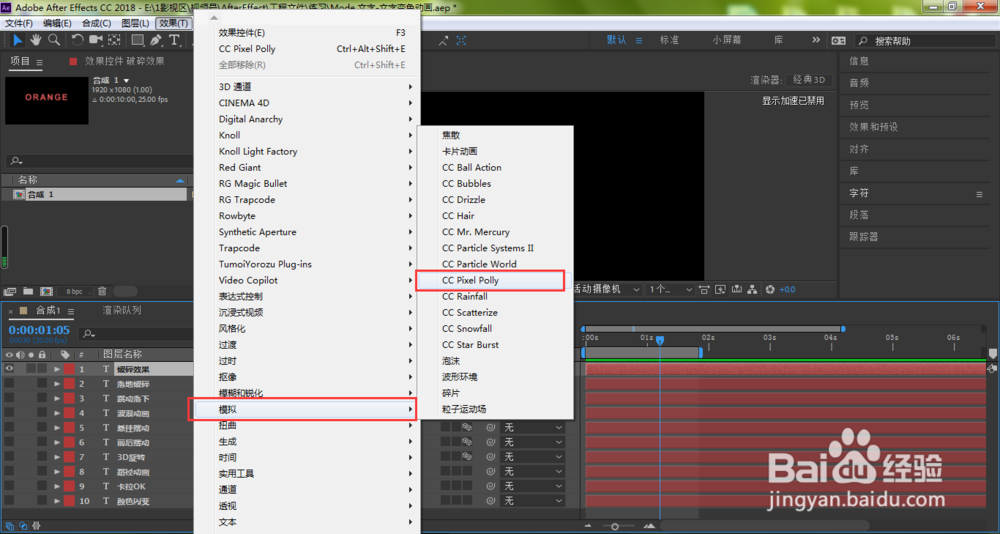This screenshot has height=534, width=1000.
Task: Switch to the 渲染队列 tab
Action: [122, 311]
